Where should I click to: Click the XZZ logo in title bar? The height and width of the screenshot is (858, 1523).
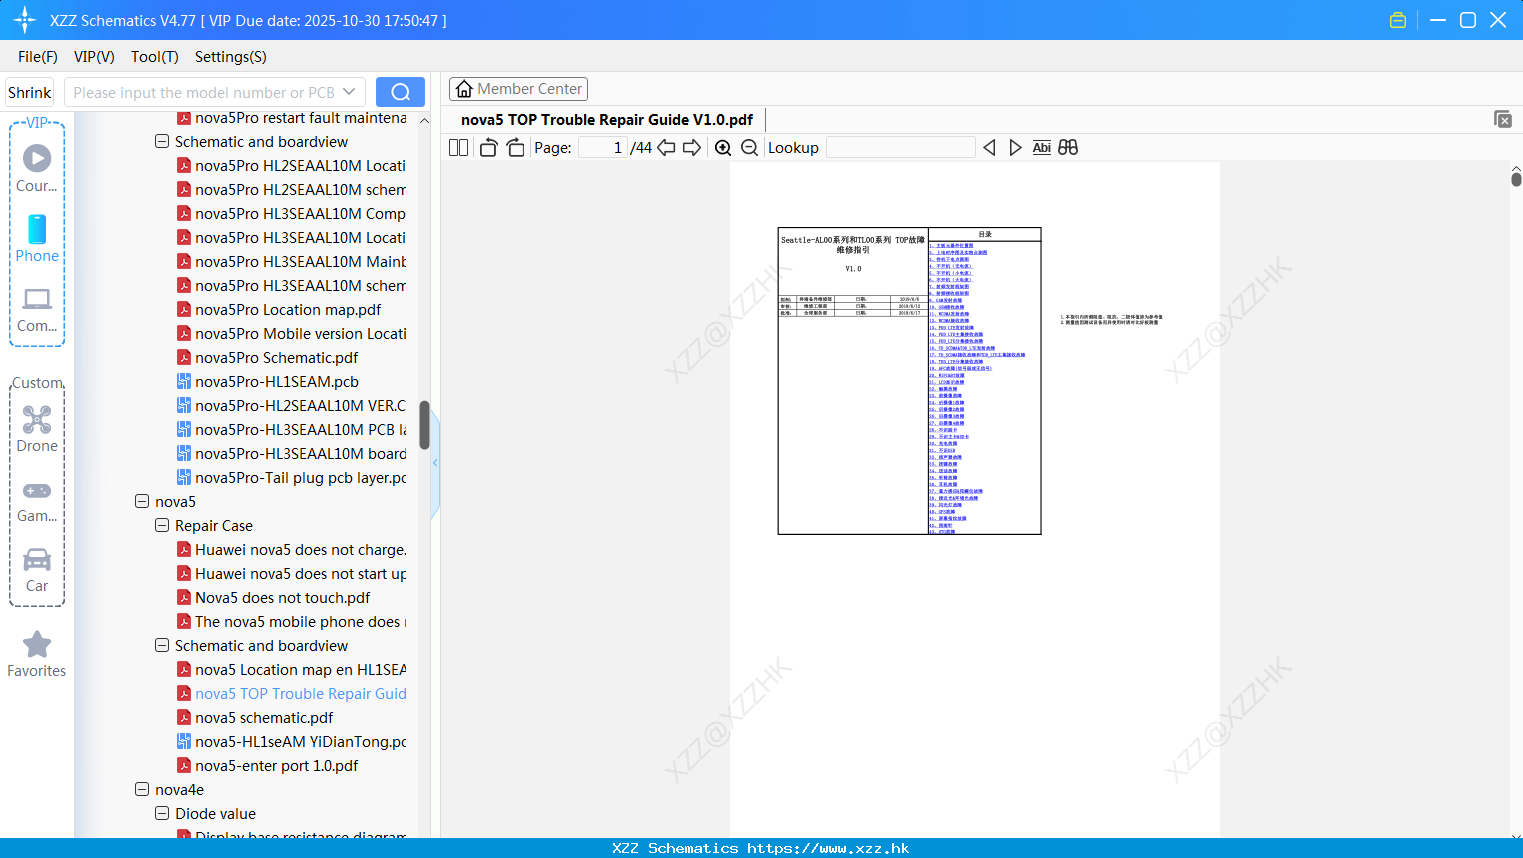(x=24, y=20)
